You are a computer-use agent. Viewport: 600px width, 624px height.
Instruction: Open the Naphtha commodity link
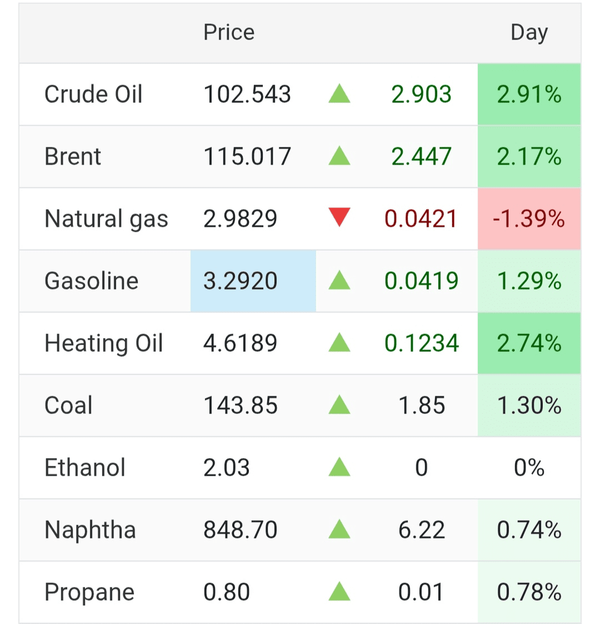(89, 529)
